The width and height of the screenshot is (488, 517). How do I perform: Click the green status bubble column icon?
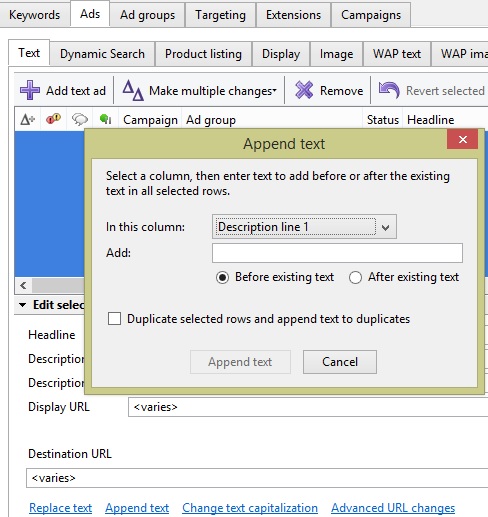point(105,119)
